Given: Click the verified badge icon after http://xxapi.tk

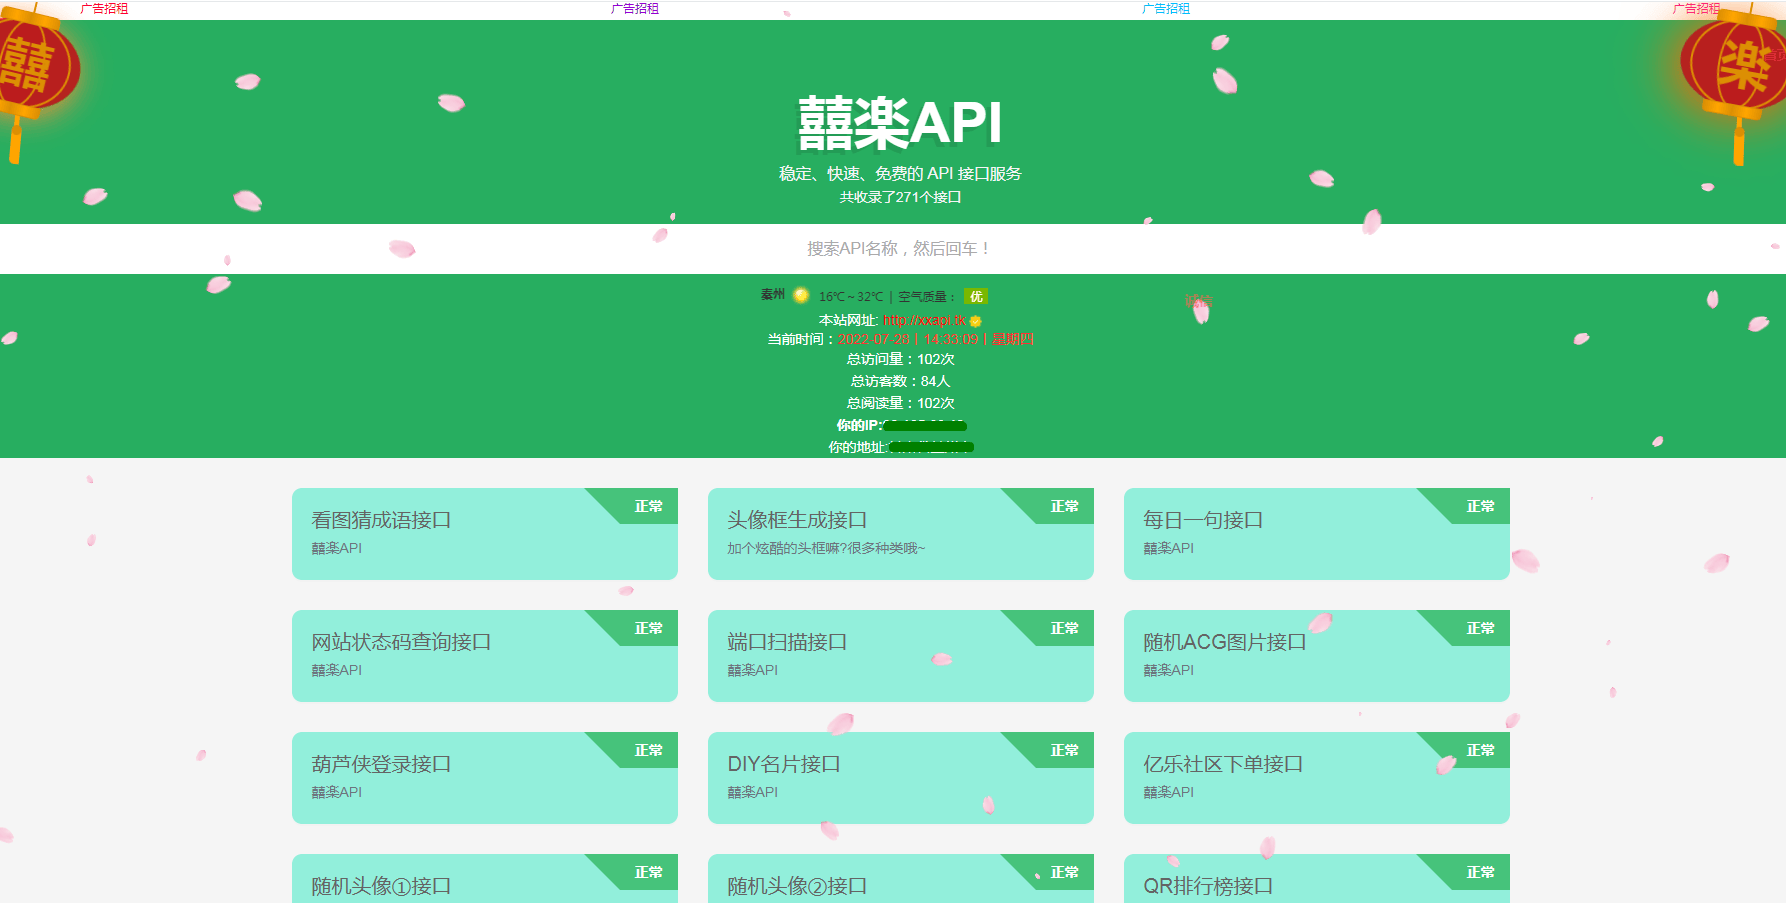Looking at the screenshot, I should click(975, 322).
